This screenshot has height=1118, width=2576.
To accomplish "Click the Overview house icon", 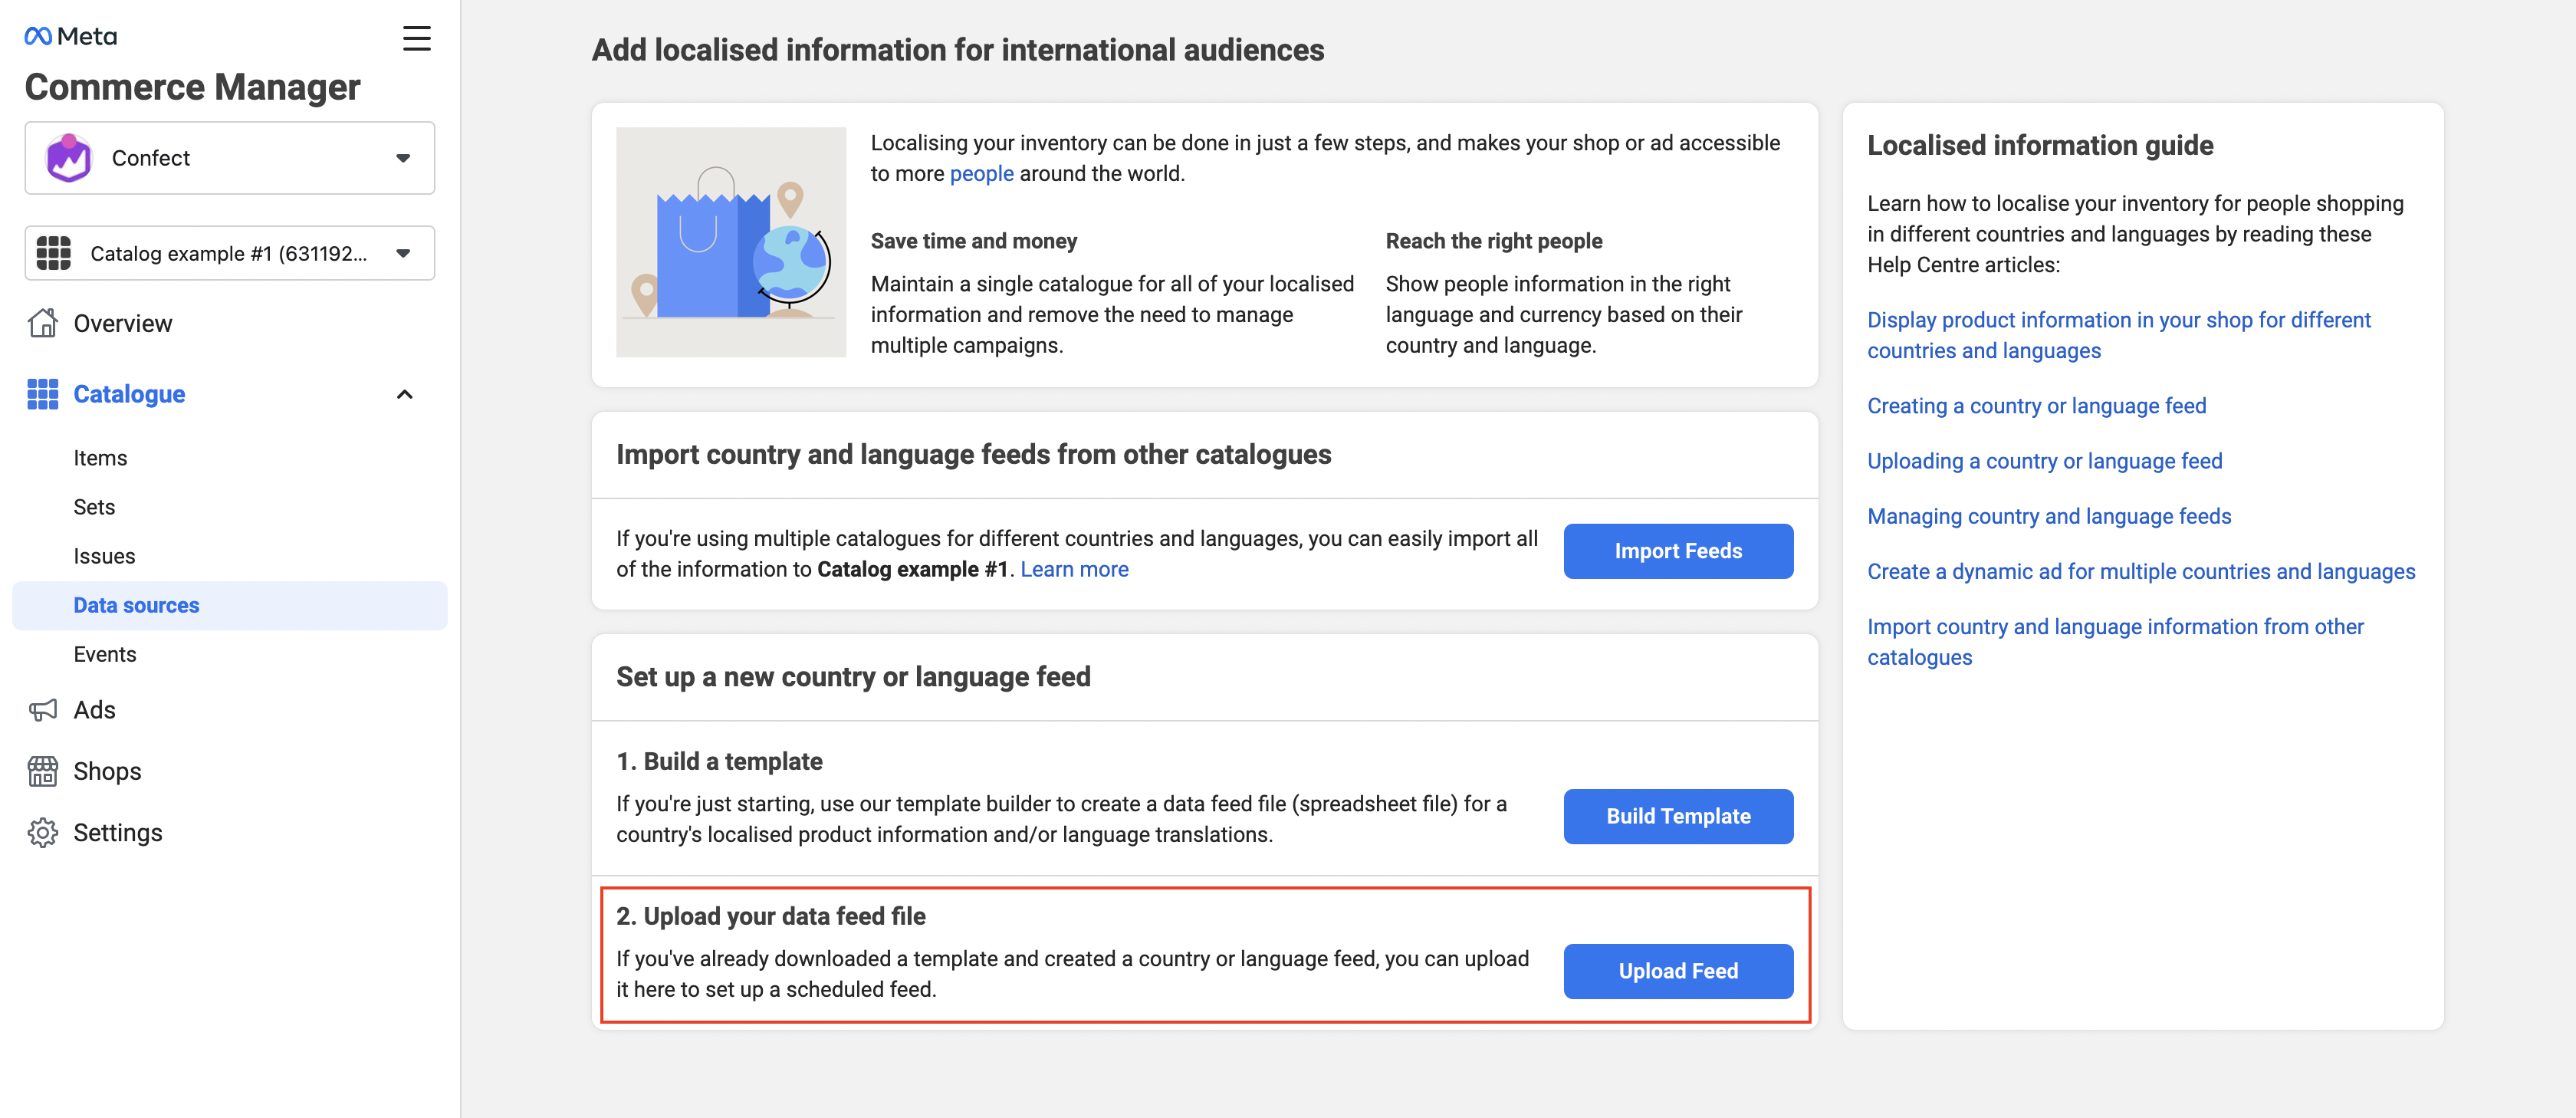I will click(43, 323).
